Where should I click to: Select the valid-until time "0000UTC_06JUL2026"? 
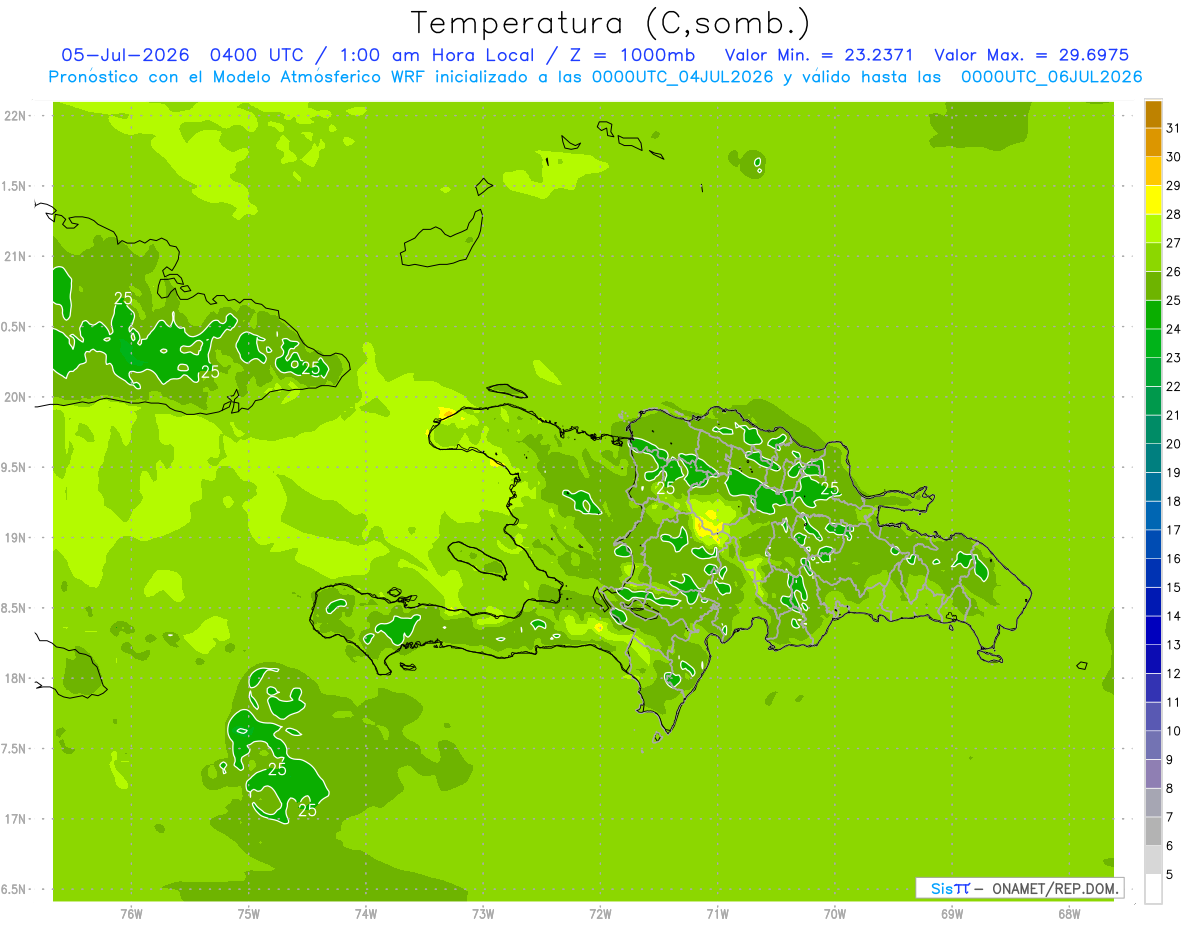click(1051, 77)
